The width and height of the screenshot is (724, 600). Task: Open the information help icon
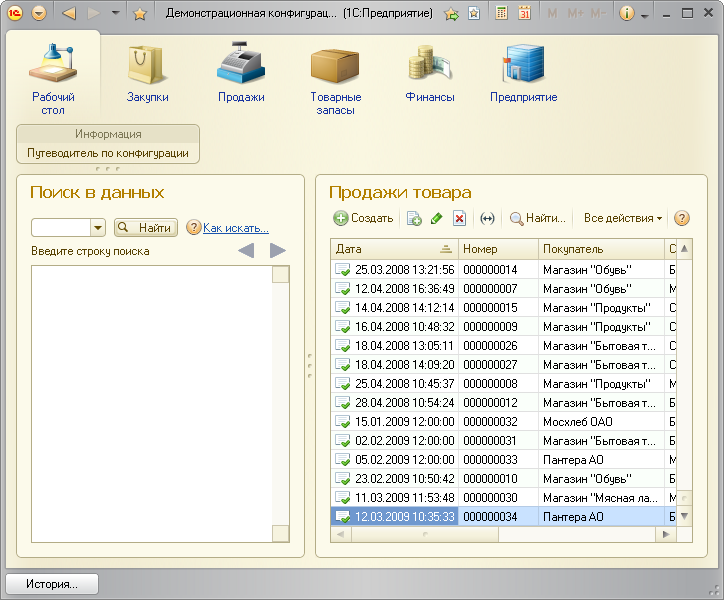pos(627,13)
